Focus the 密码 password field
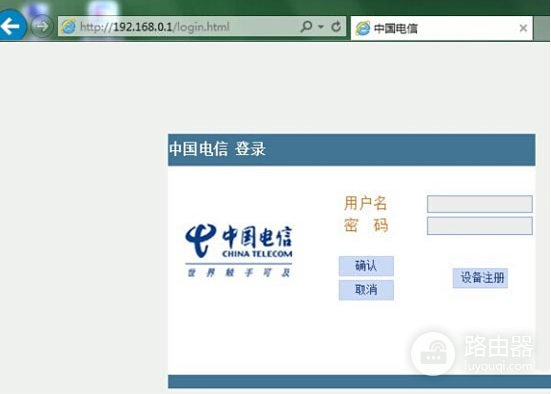This screenshot has width=551, height=394. click(x=480, y=226)
